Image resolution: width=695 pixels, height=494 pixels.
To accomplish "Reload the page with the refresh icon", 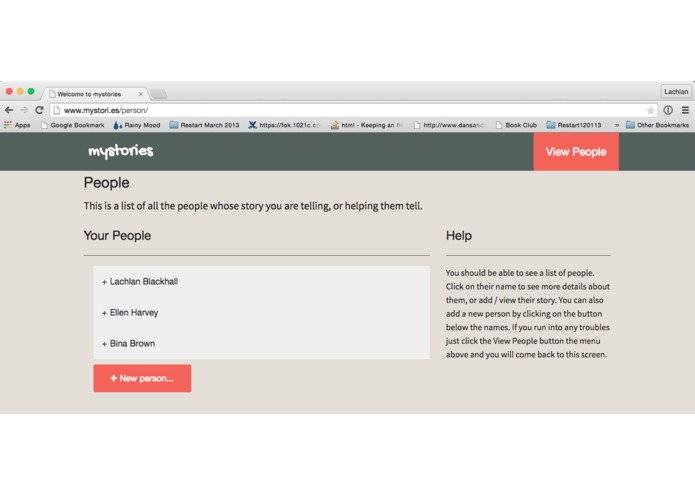I will [x=39, y=110].
